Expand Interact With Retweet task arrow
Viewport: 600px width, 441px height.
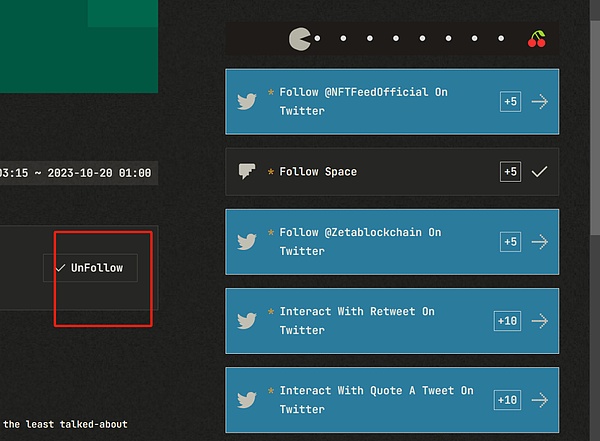coord(540,321)
